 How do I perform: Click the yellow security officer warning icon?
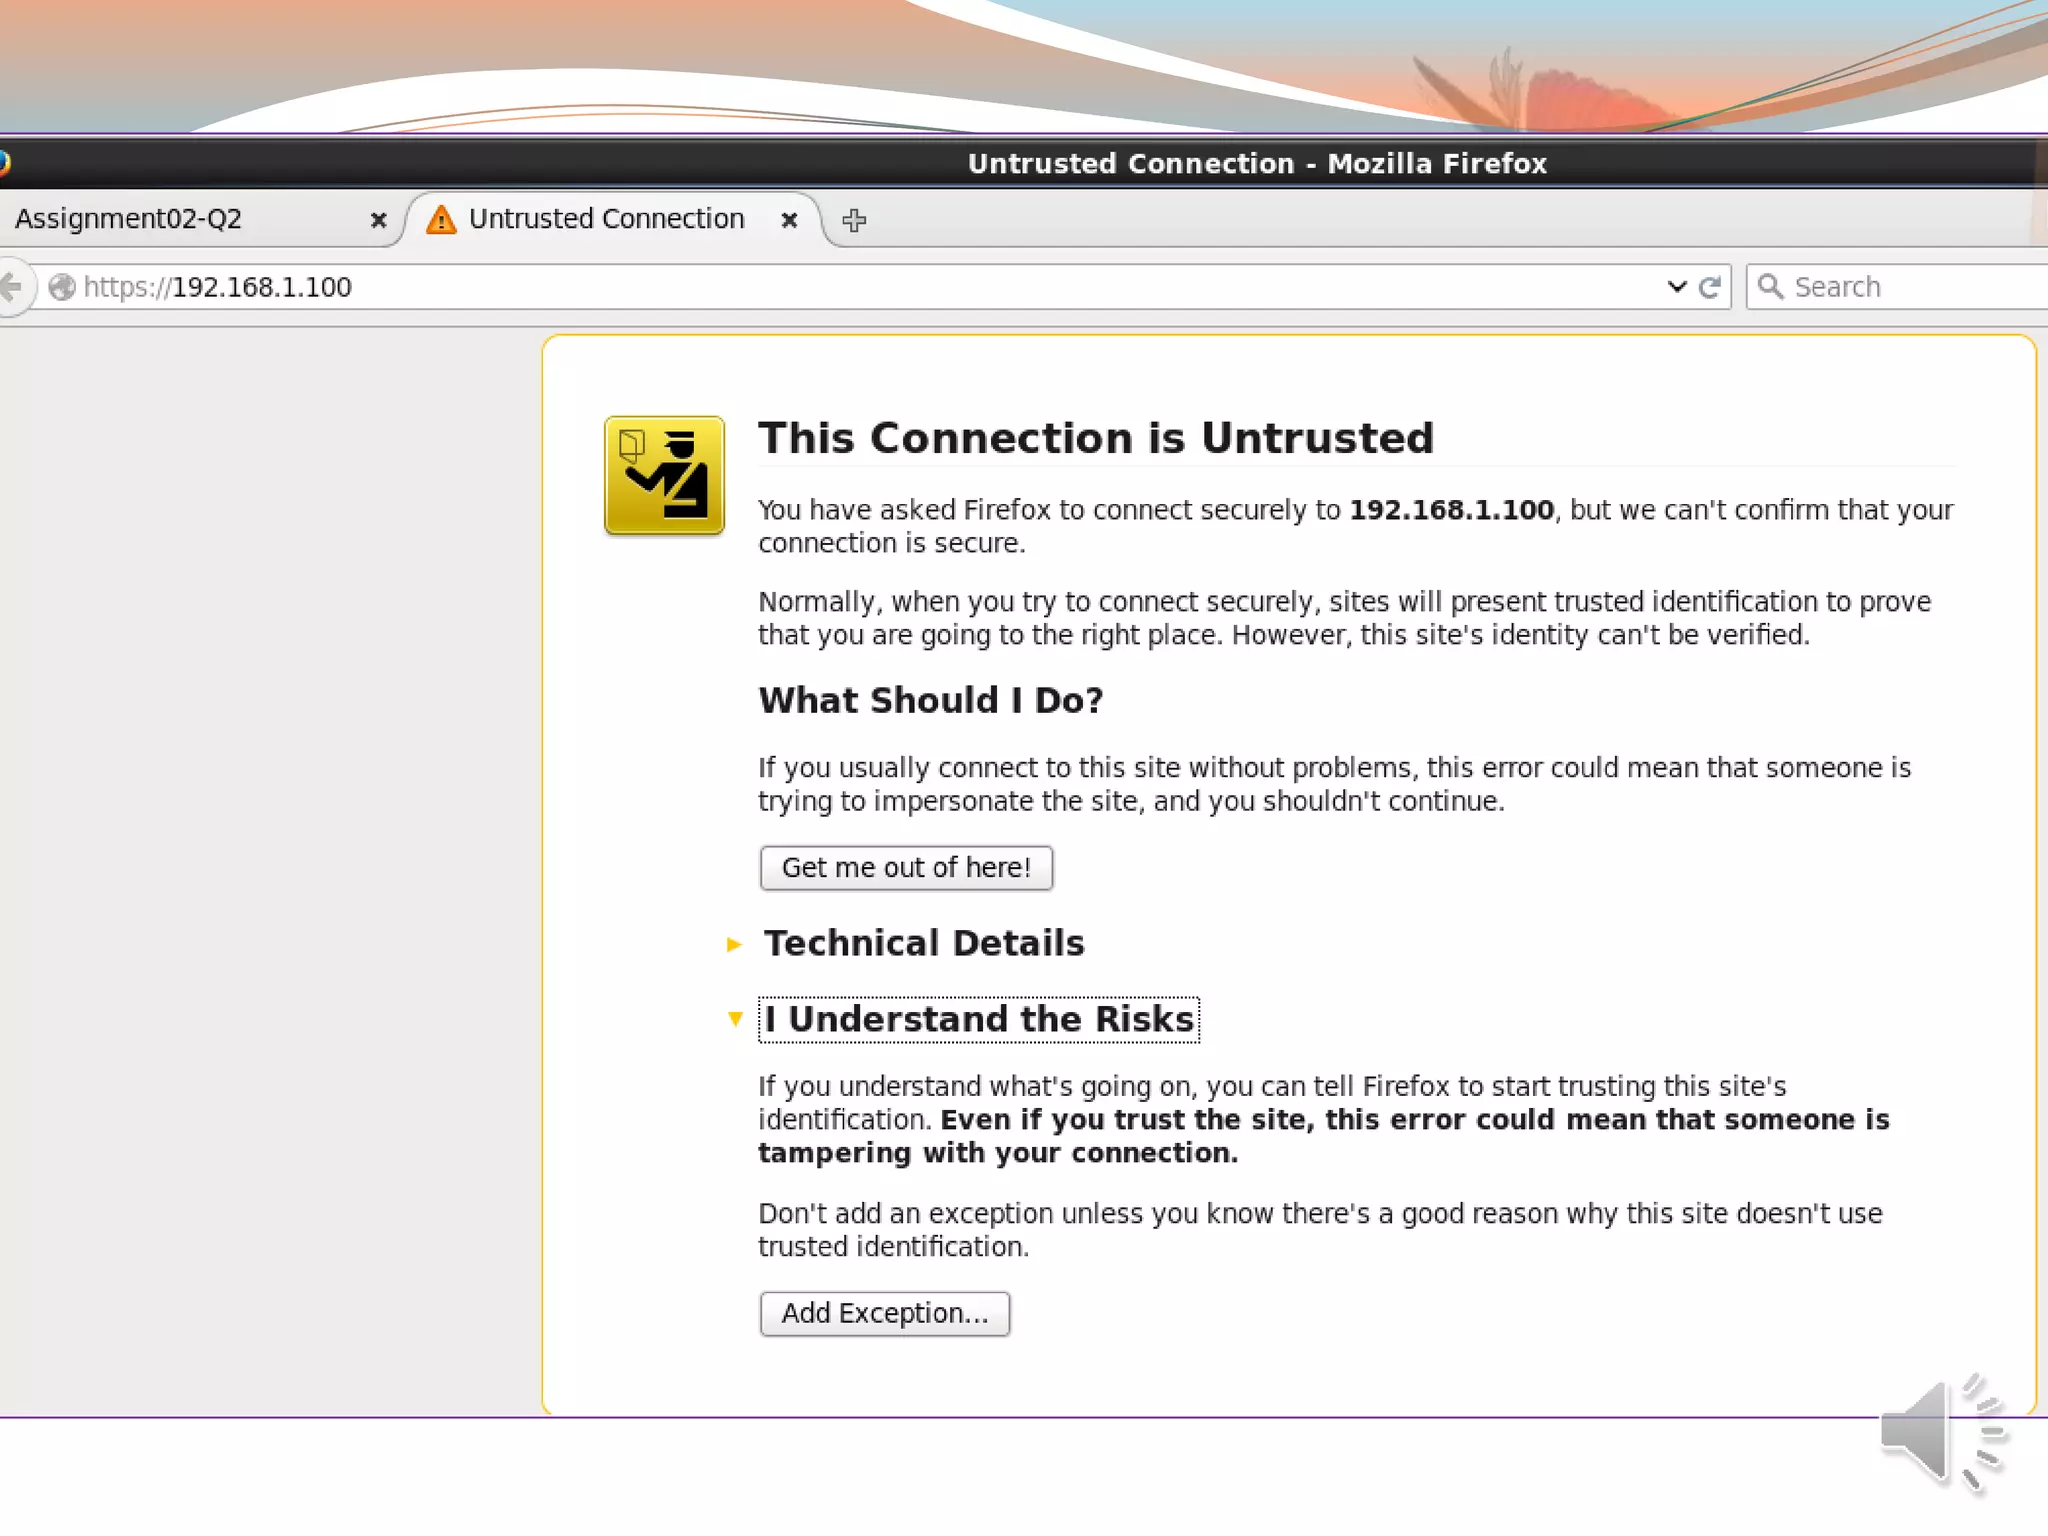click(664, 475)
